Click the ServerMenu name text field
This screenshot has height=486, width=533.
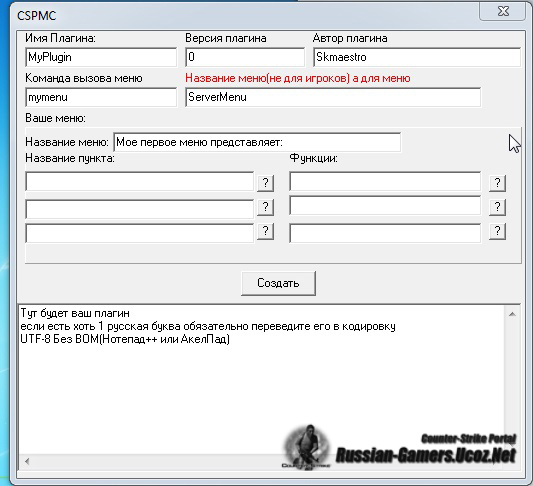pyautogui.click(x=333, y=97)
